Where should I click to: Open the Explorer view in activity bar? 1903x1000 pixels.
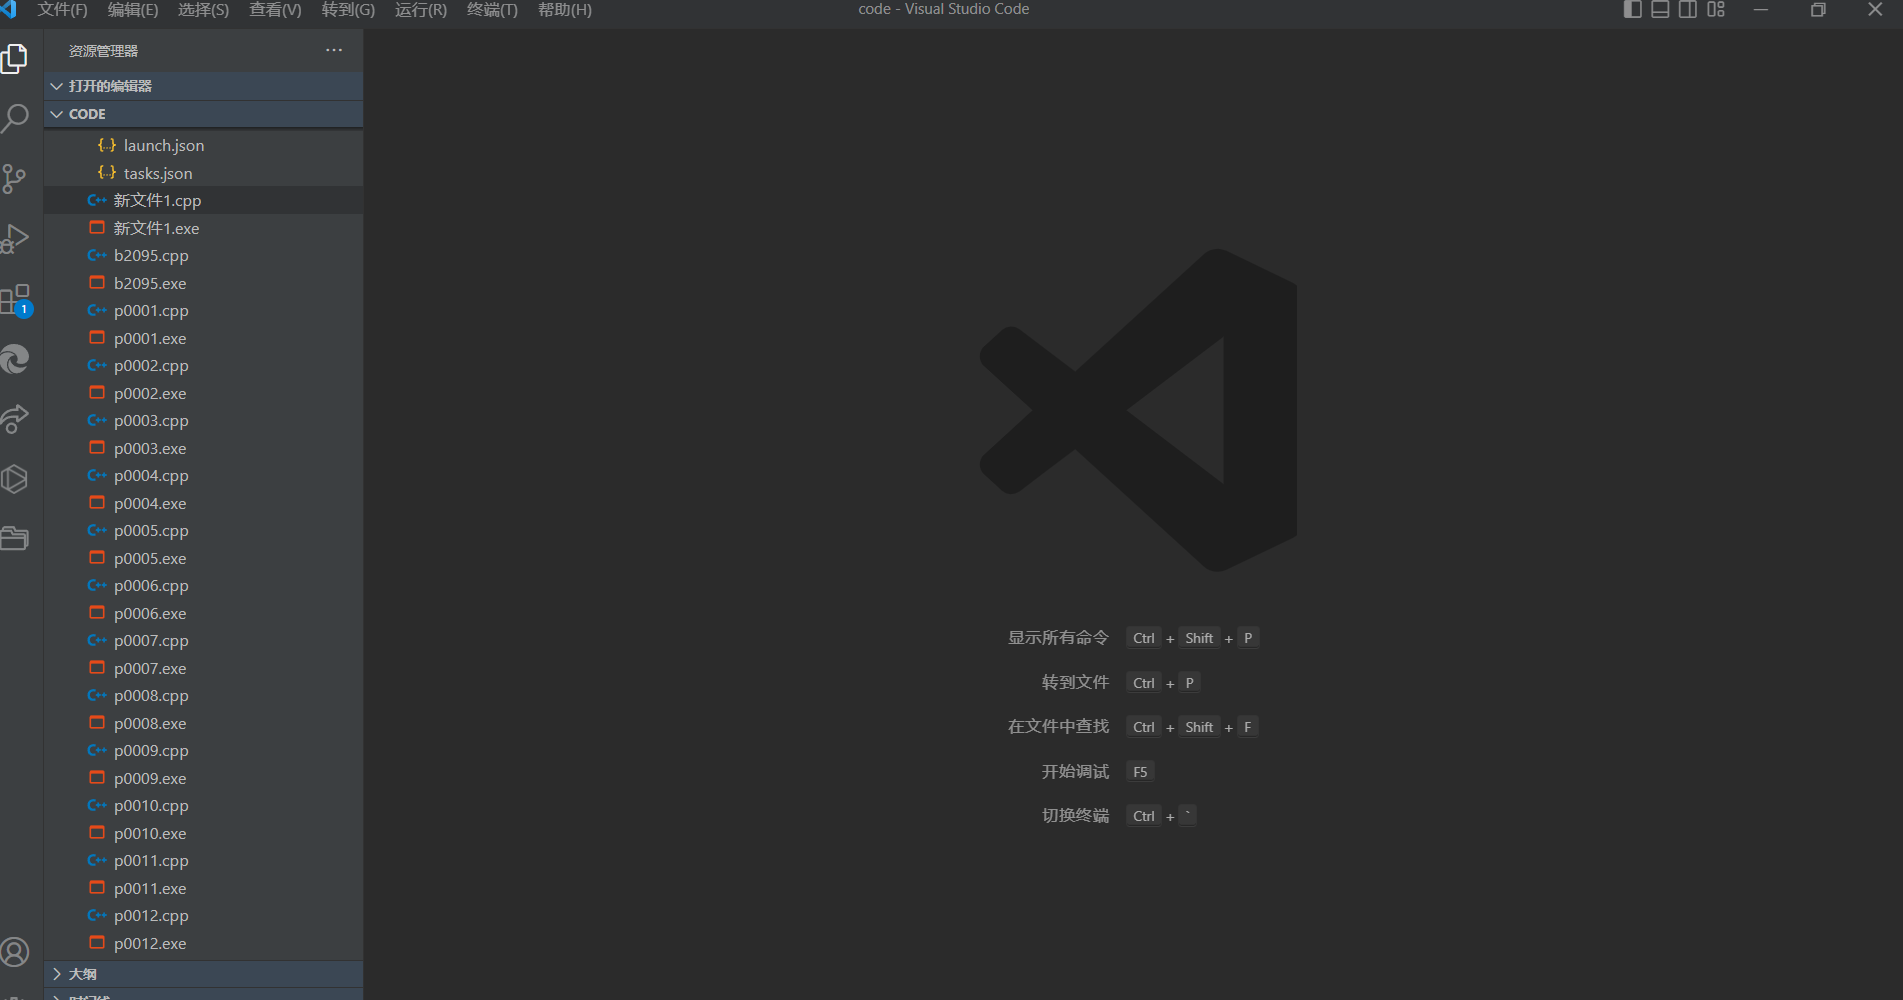(x=15, y=59)
